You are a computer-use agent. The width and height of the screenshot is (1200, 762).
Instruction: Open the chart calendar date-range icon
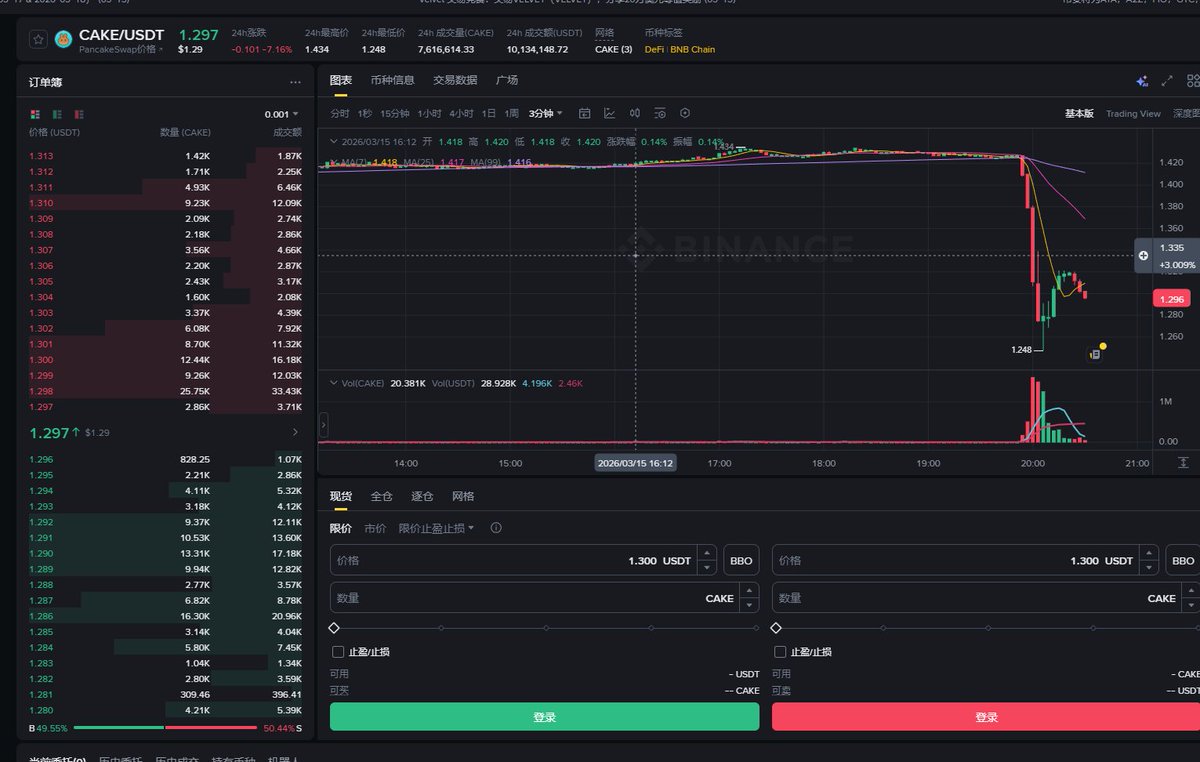[x=585, y=113]
